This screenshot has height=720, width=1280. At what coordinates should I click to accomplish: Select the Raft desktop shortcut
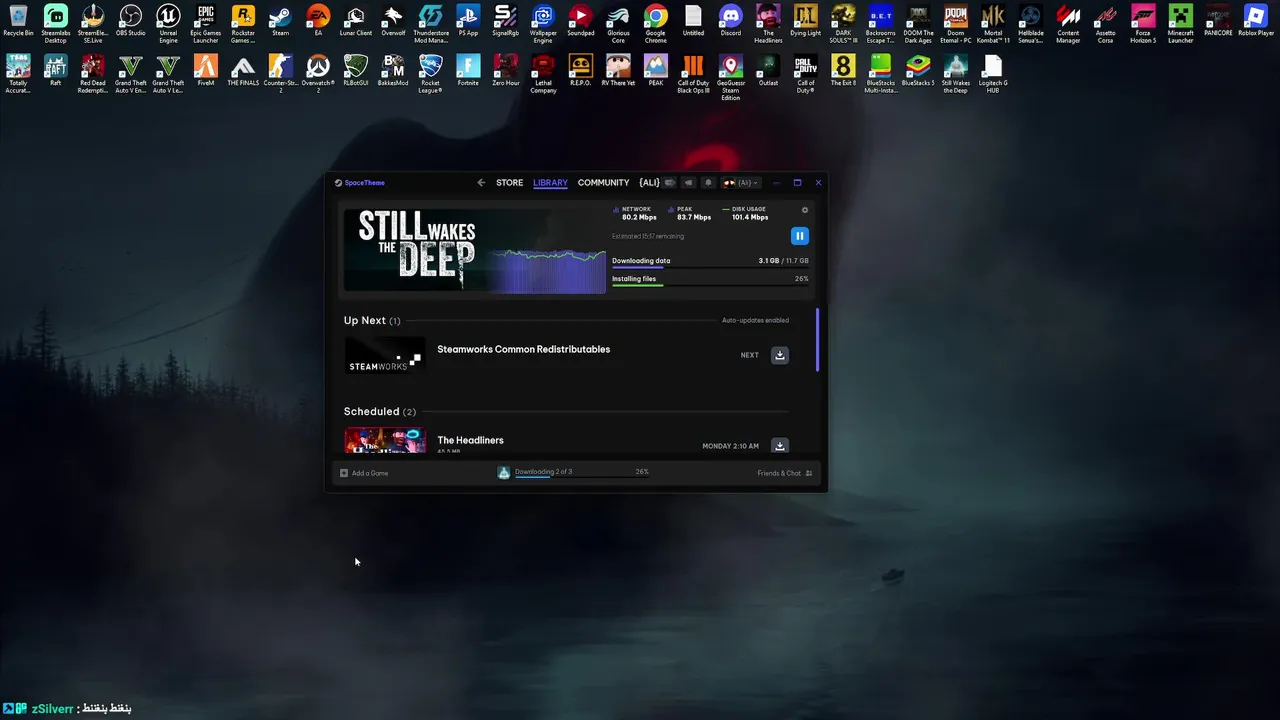[55, 72]
